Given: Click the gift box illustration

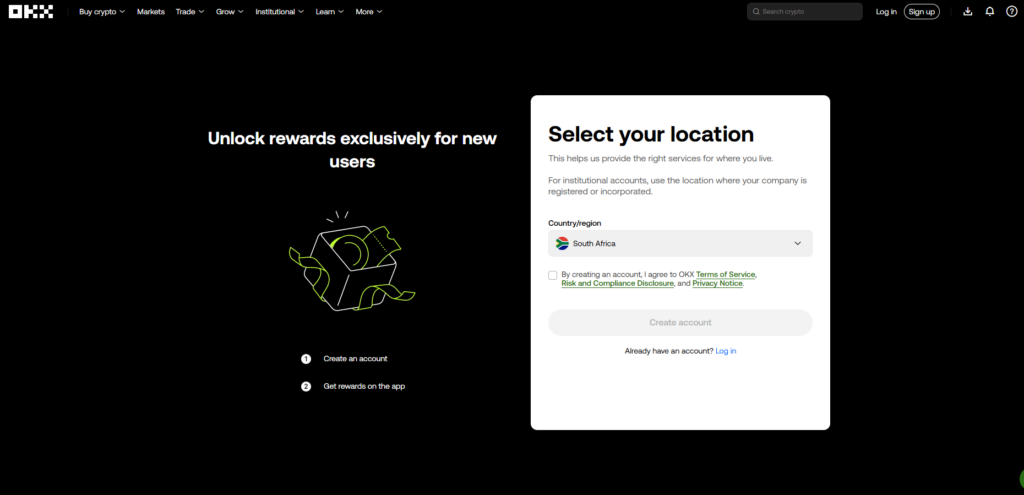Looking at the screenshot, I should [x=351, y=261].
